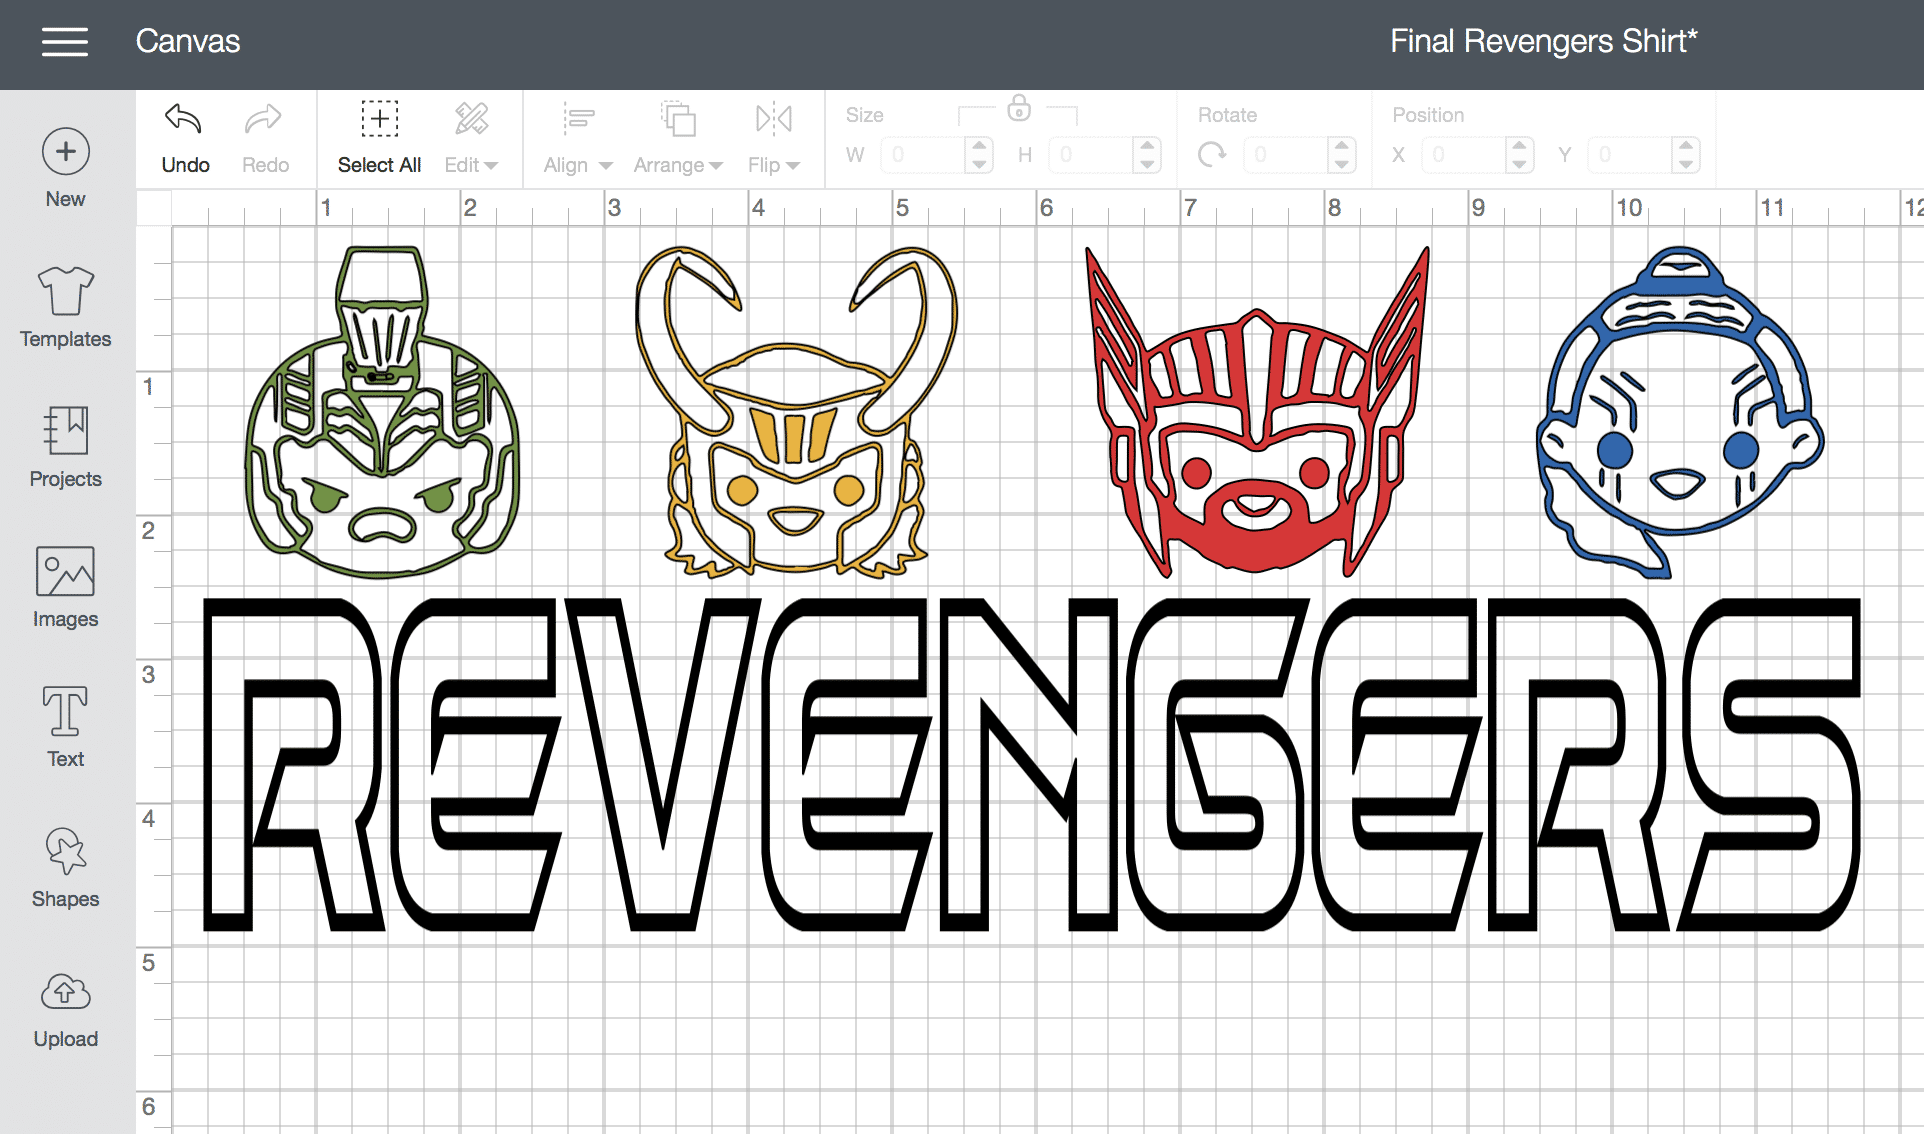
Task: Click the New project plus icon
Action: click(x=66, y=152)
